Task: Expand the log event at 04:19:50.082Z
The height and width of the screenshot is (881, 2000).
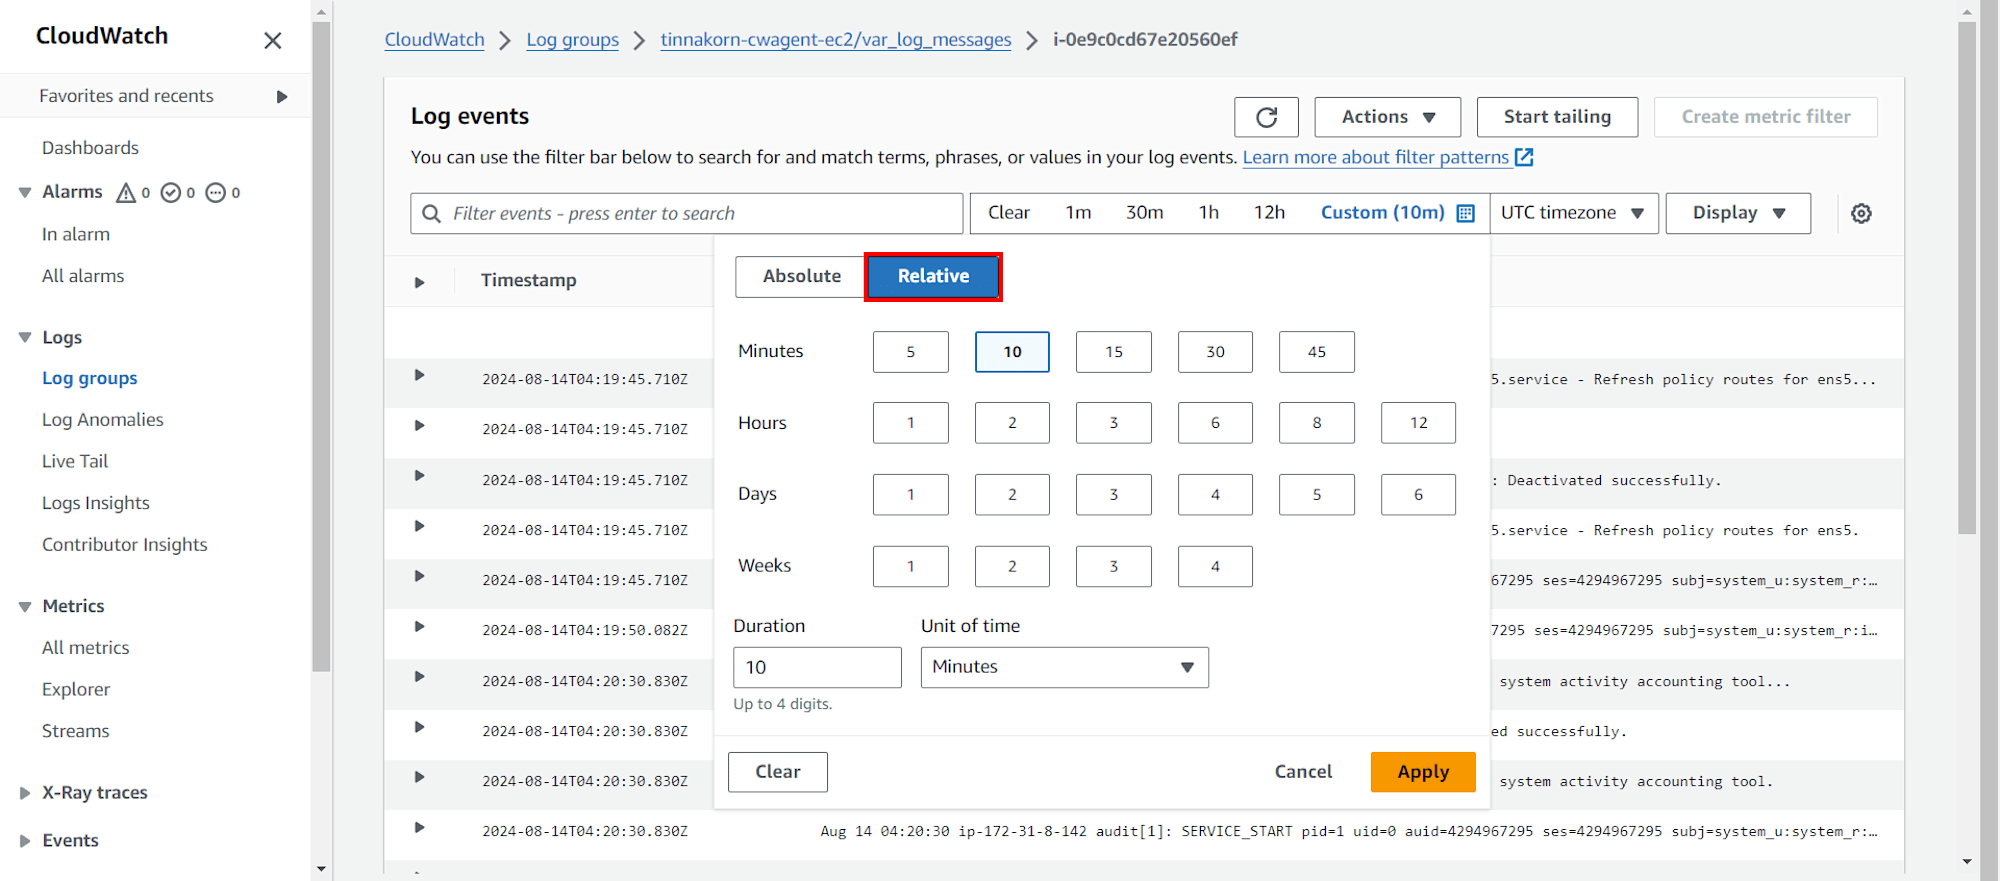Action: tap(420, 627)
